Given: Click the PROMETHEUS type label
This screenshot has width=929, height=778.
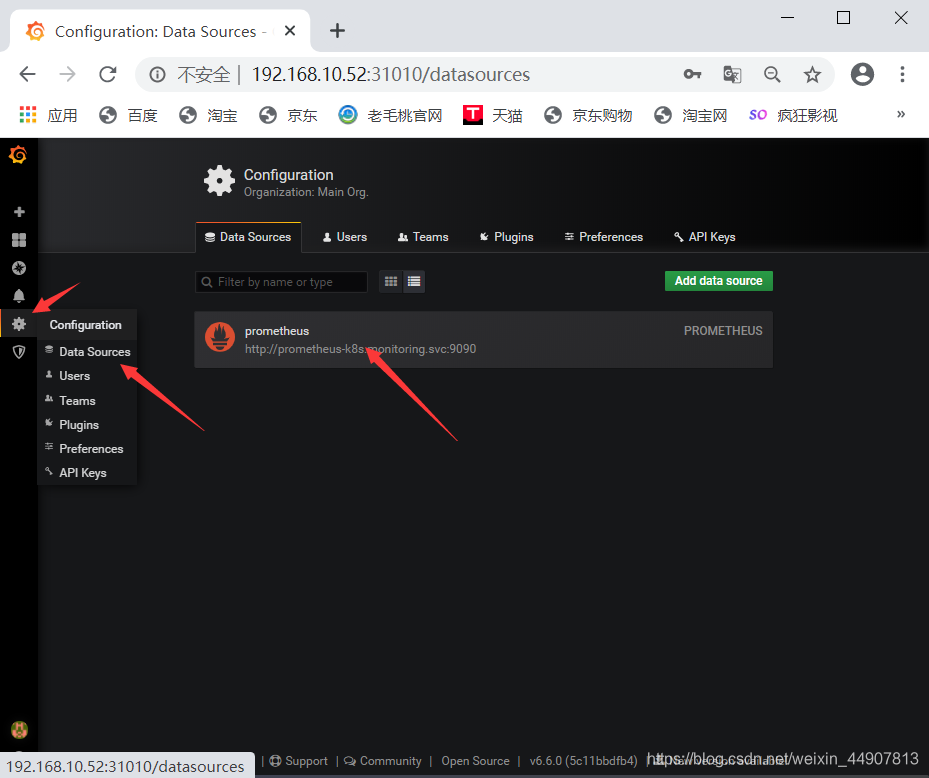Looking at the screenshot, I should [x=723, y=331].
